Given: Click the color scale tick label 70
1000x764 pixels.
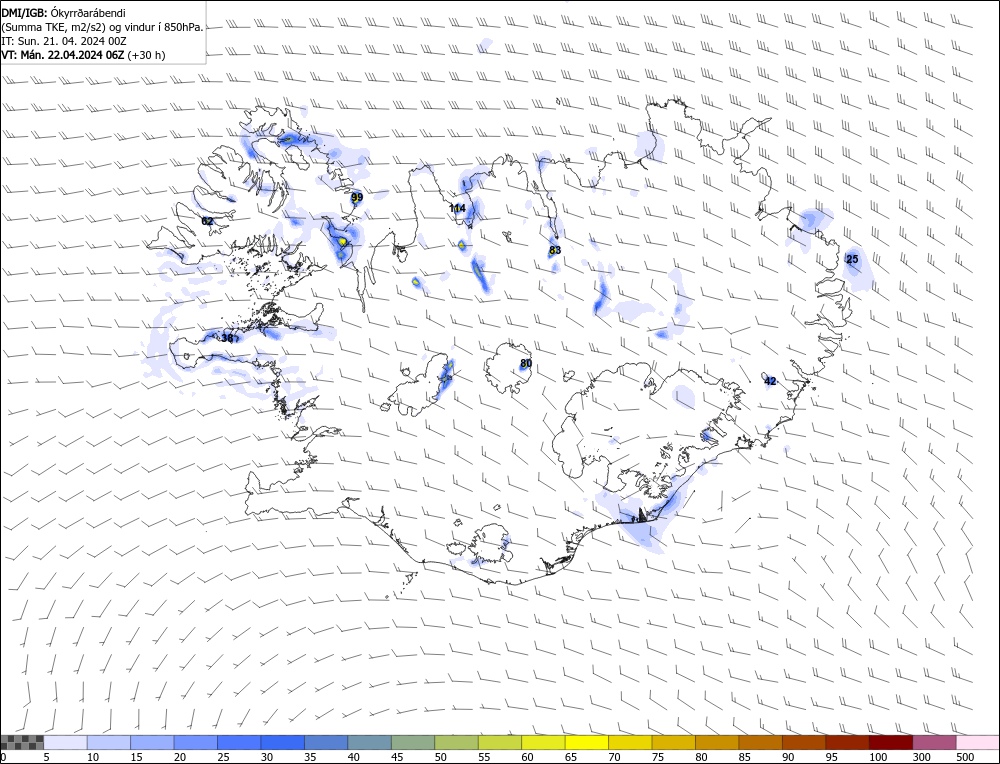Looking at the screenshot, I should (614, 757).
